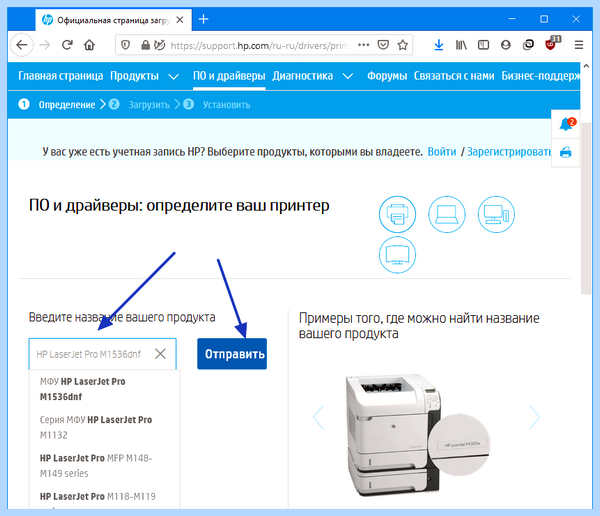Save page to Pocket icon

tap(383, 45)
